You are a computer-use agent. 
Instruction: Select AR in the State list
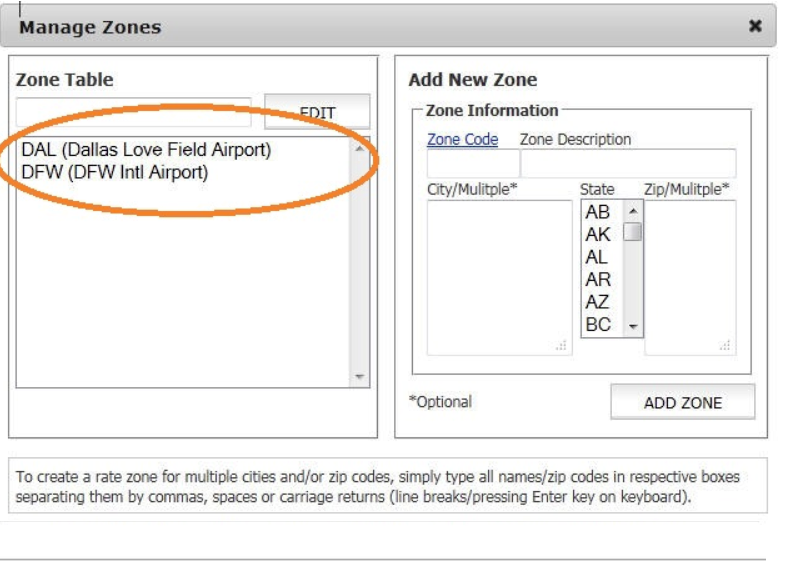[598, 279]
